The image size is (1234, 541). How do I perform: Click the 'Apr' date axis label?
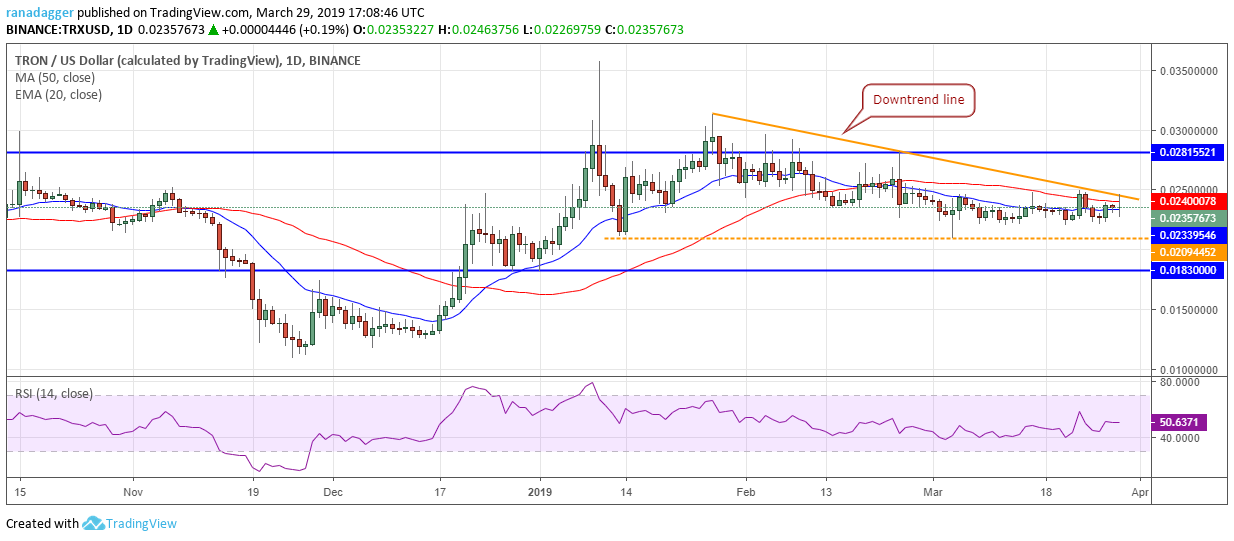tap(1141, 493)
